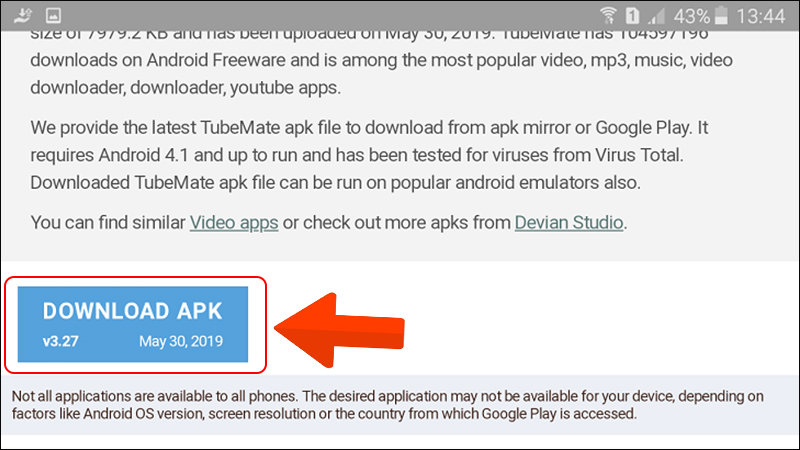Click the v3.27 version label

click(x=60, y=341)
